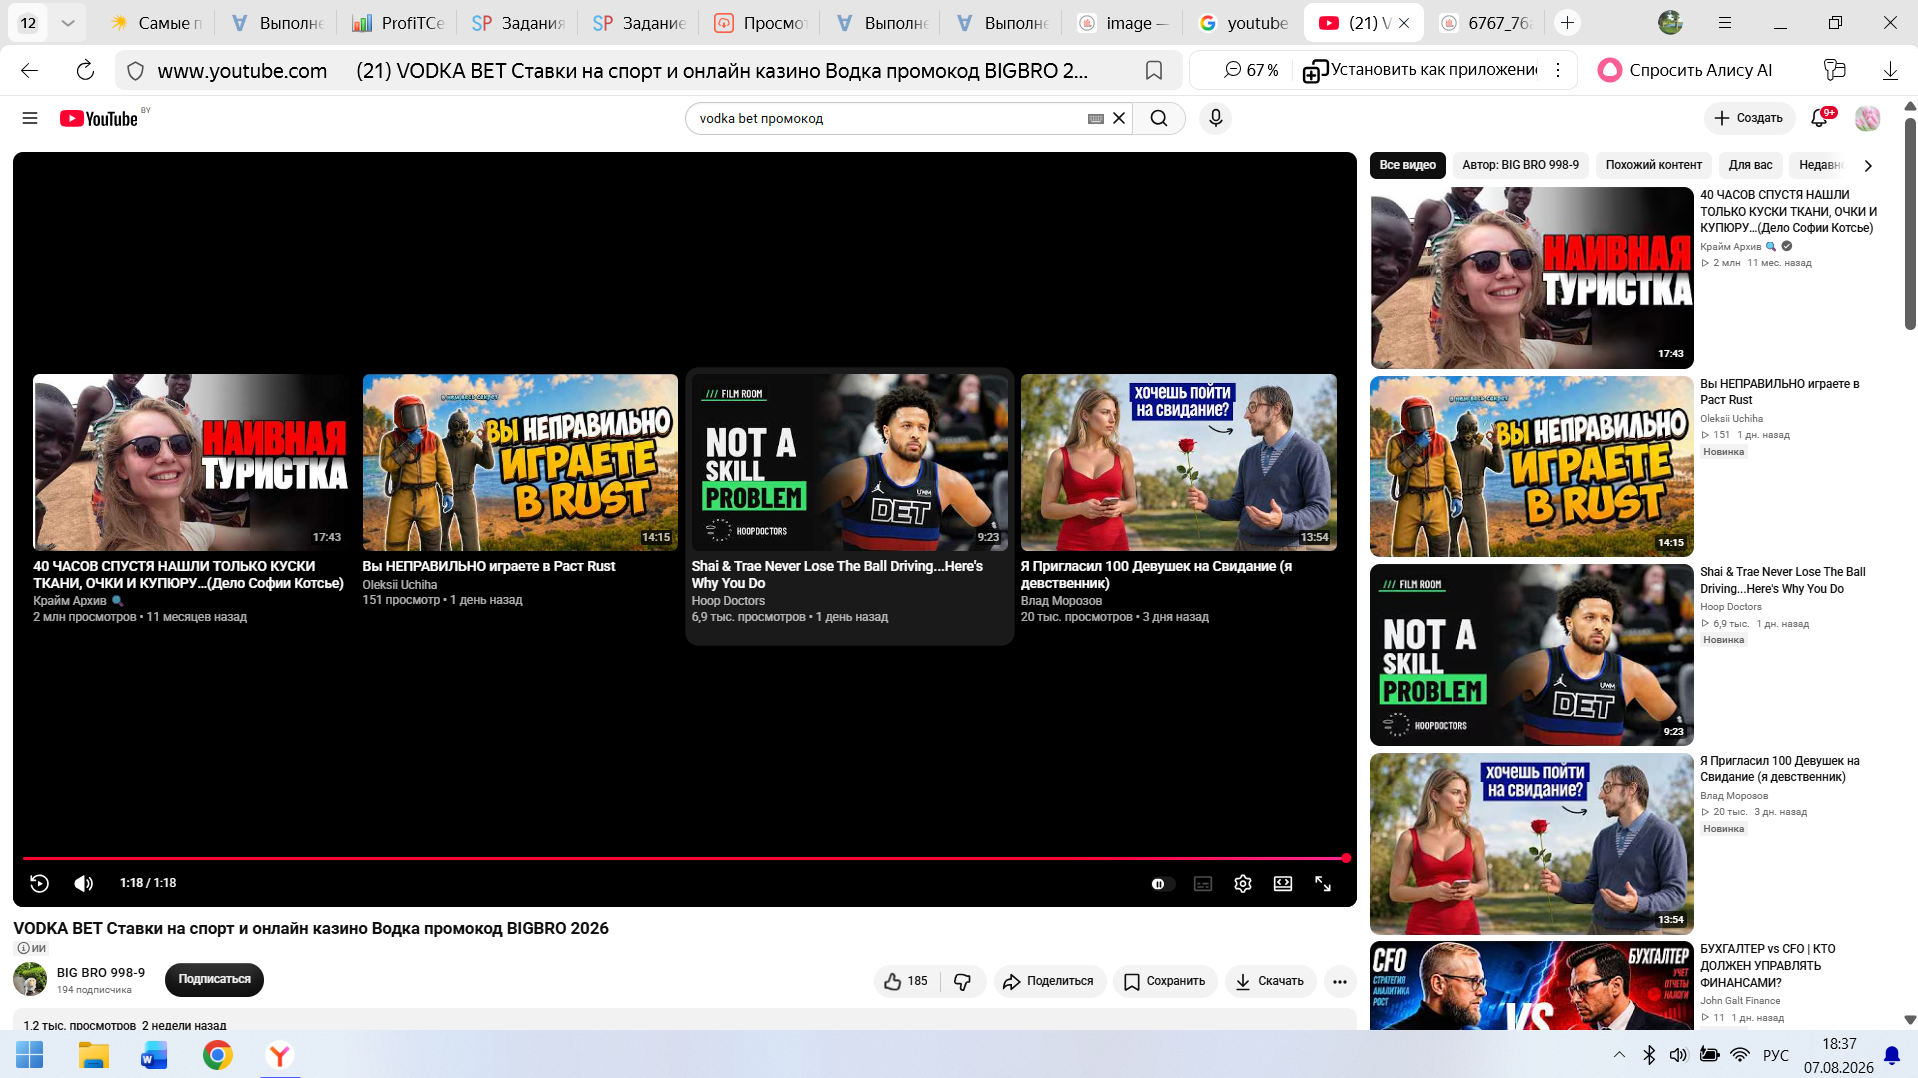Viewport: 1918px width, 1078px height.
Task: Select the Все видео filter chip
Action: click(x=1407, y=165)
